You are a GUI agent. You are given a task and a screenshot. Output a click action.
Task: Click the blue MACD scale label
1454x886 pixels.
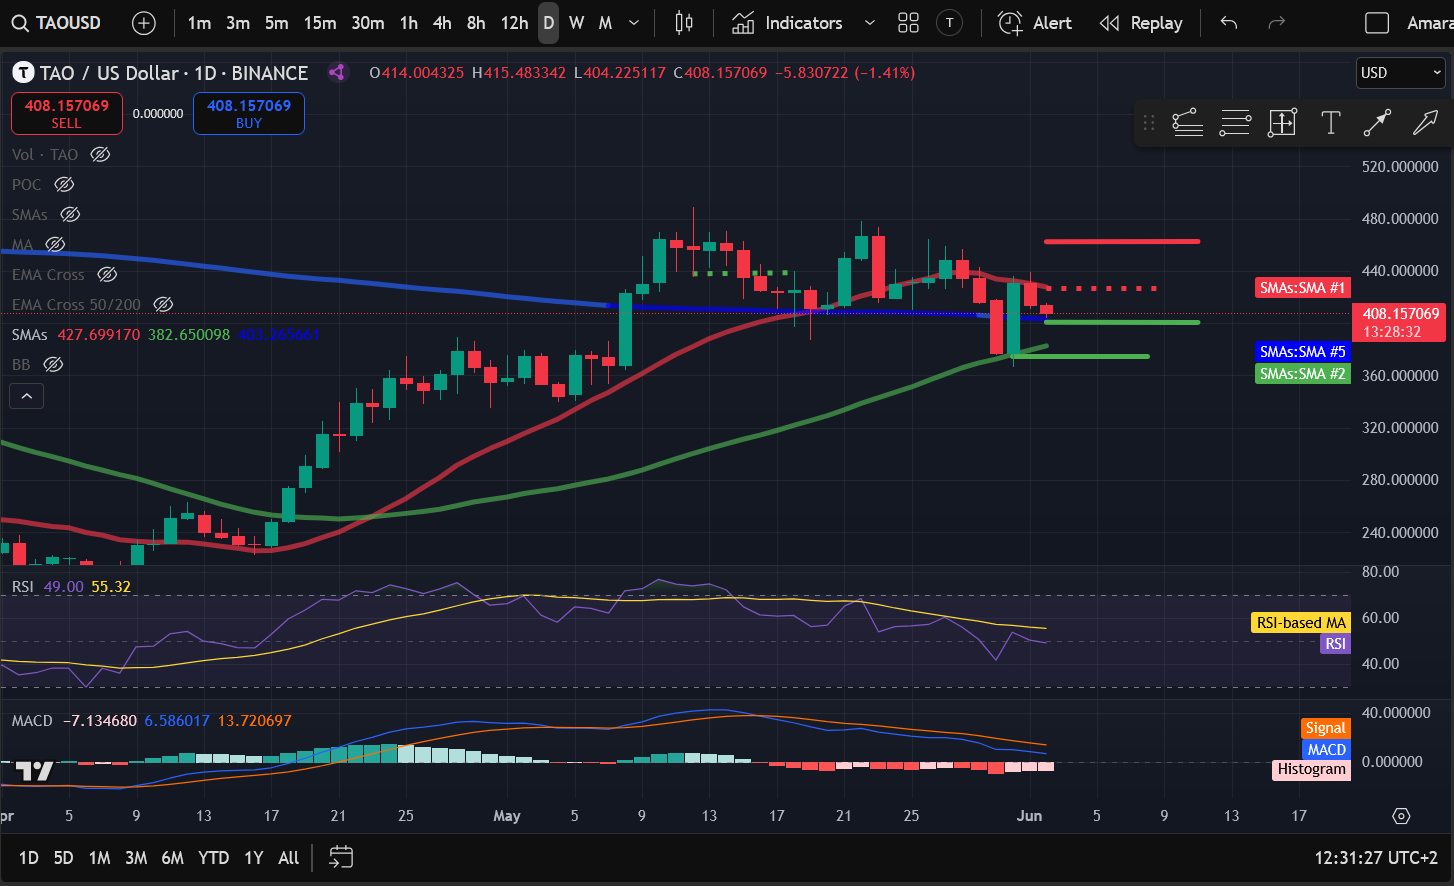point(1327,750)
